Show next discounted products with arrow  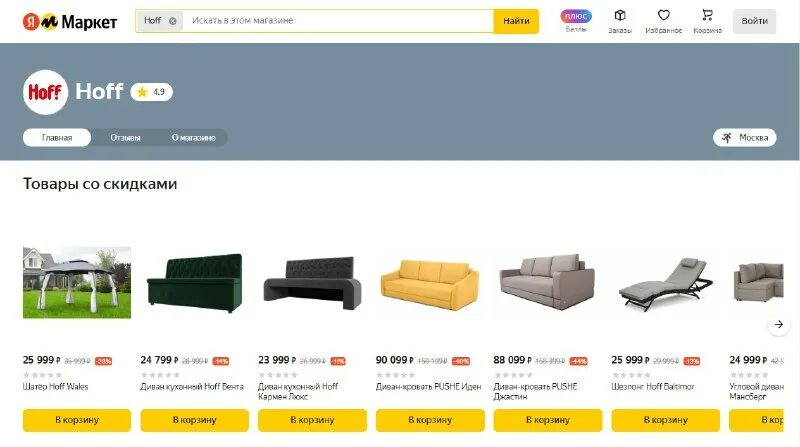click(779, 324)
